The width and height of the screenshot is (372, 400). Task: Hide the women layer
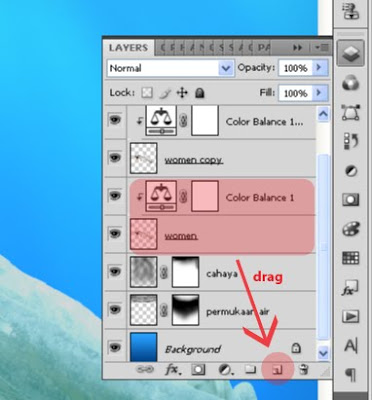pyautogui.click(x=115, y=233)
